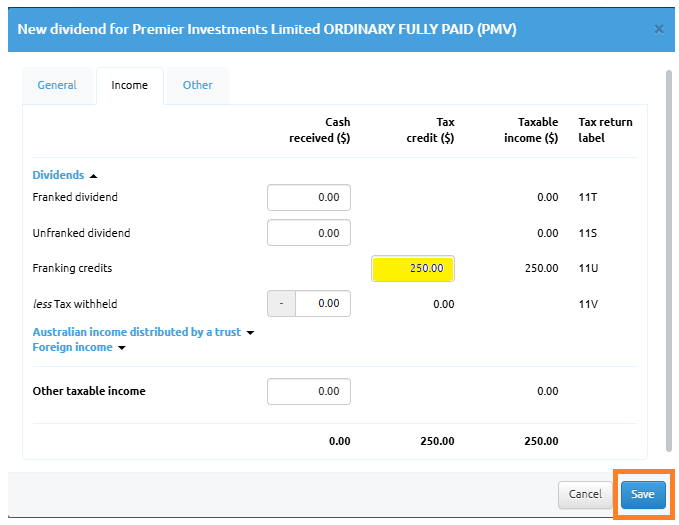Open the Other tab
The width and height of the screenshot is (679, 525).
197,85
